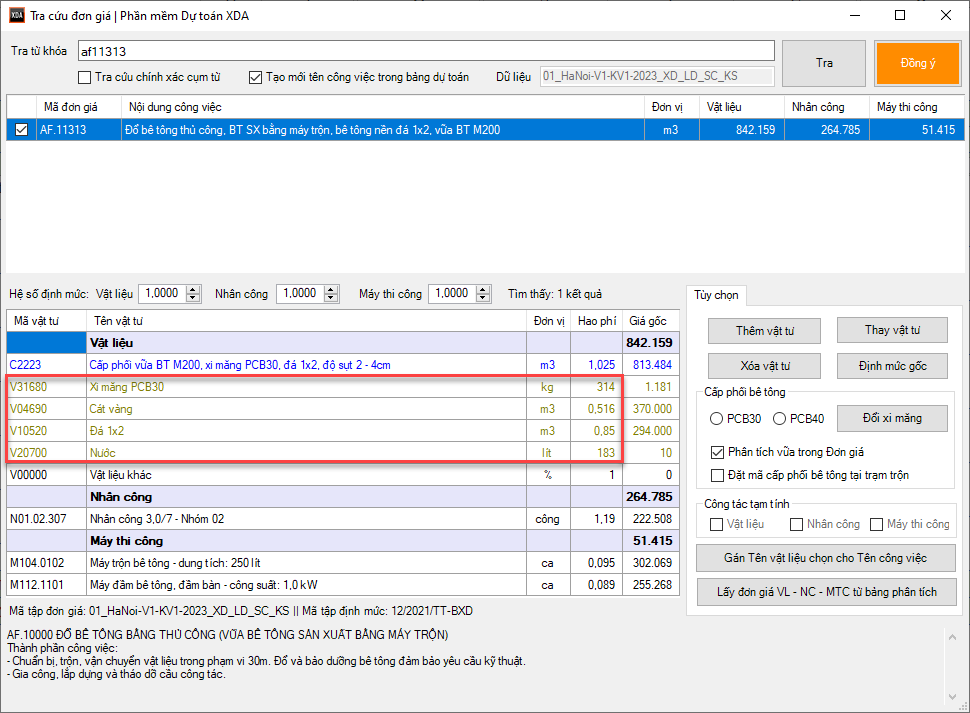Viewport: 970px width, 713px height.
Task: Confirm with the orange 'Đồng ý' button
Action: click(918, 63)
